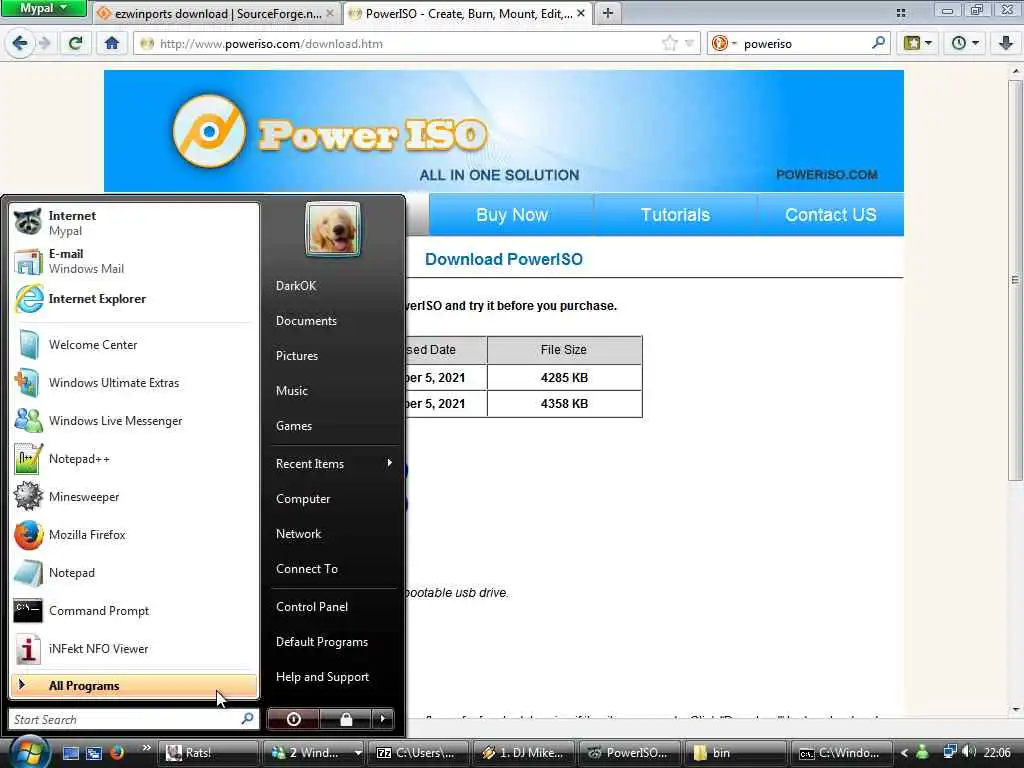Image resolution: width=1024 pixels, height=768 pixels.
Task: Show desktop from Quick Launch
Action: click(71, 753)
